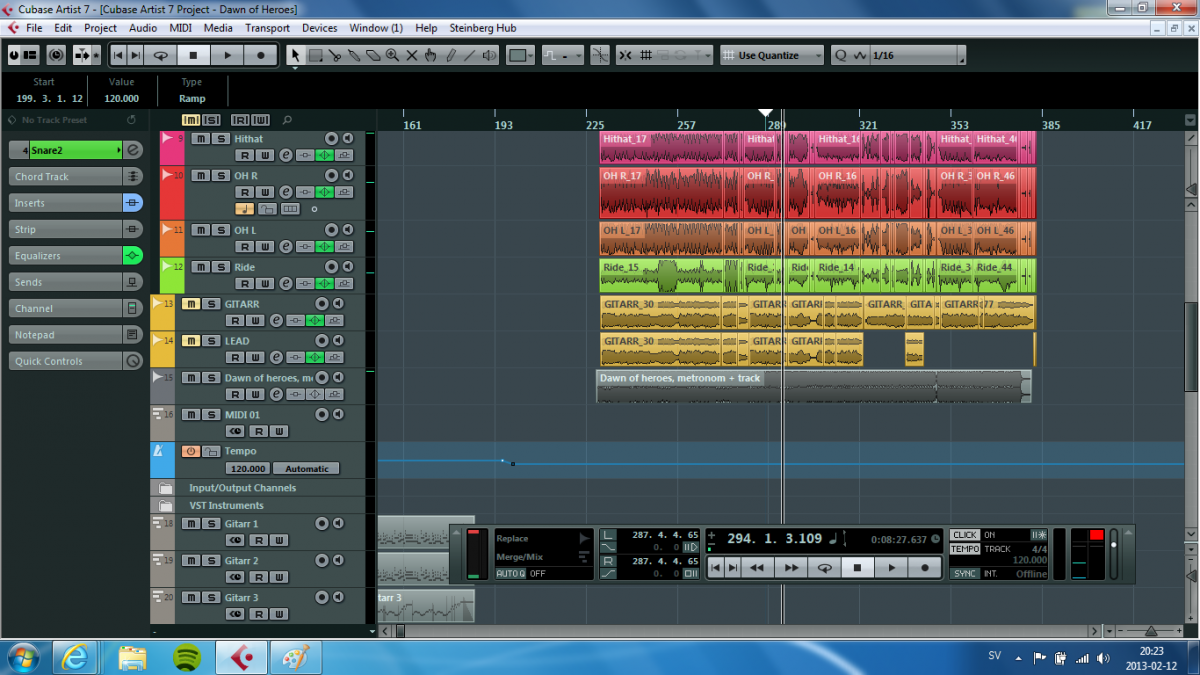Open the automation mode dropdown in toolbar
Image resolution: width=1200 pixels, height=675 pixels.
pyautogui.click(x=563, y=55)
